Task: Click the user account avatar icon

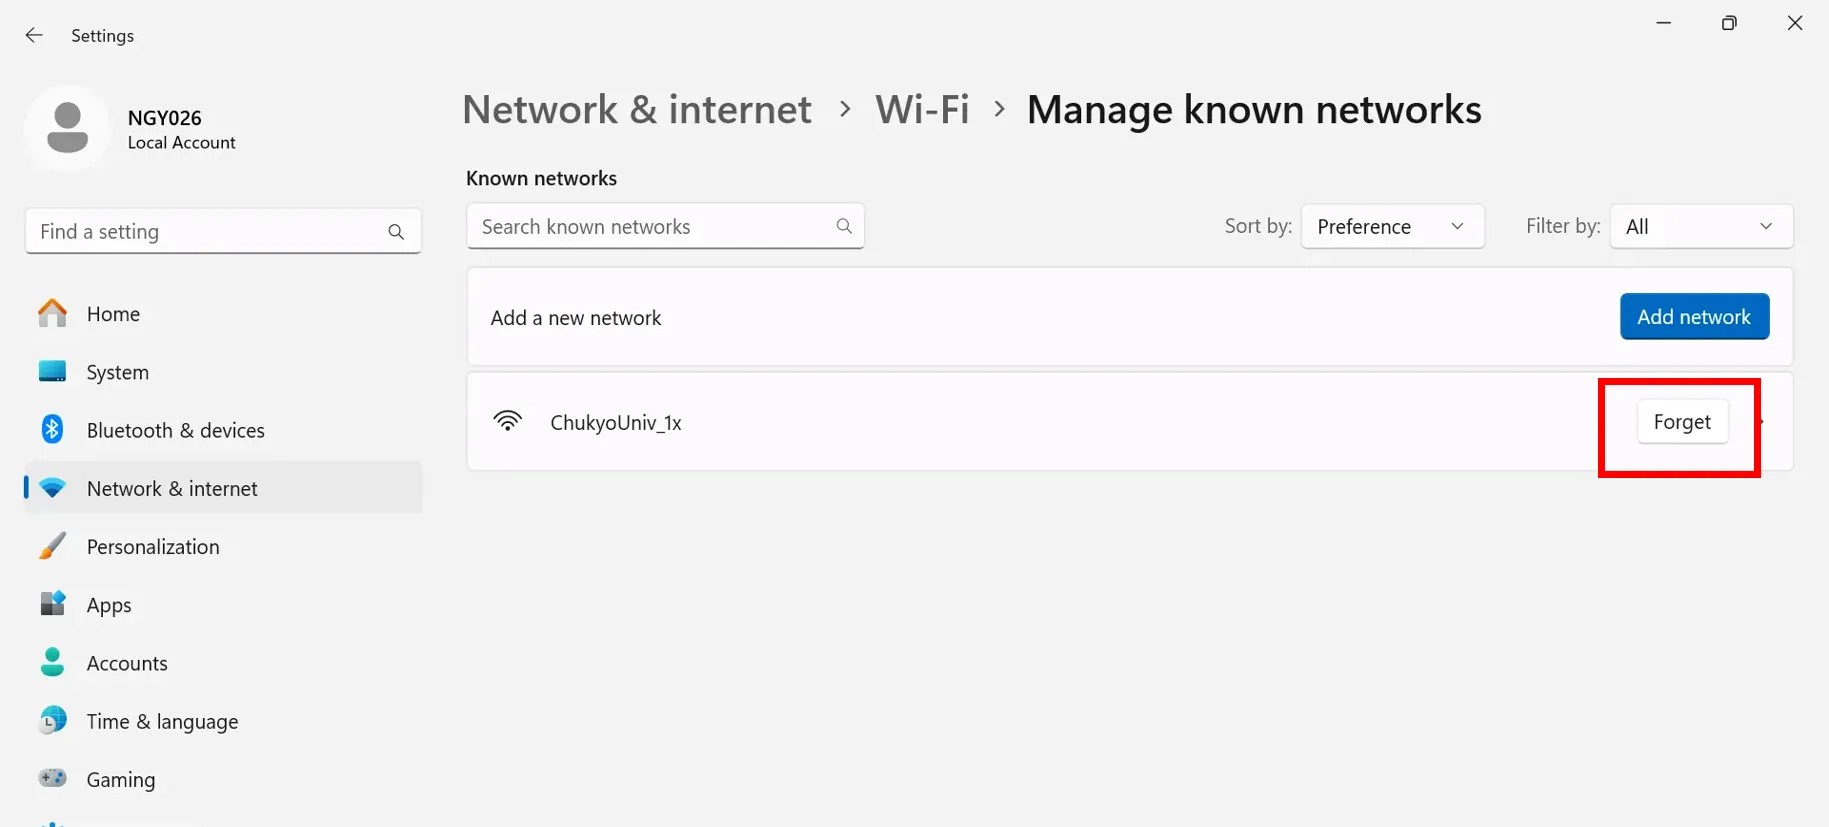Action: coord(67,128)
